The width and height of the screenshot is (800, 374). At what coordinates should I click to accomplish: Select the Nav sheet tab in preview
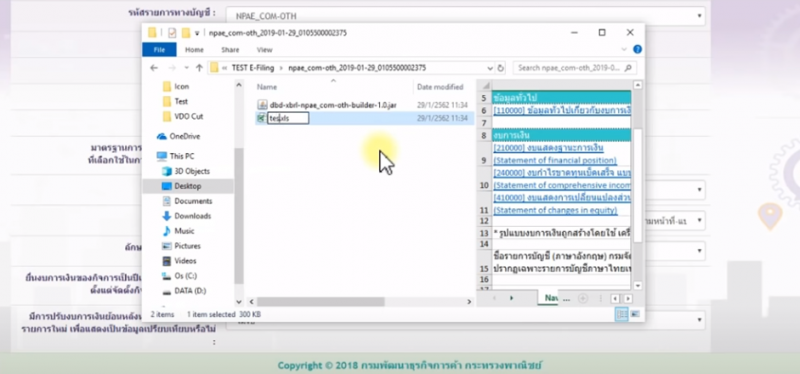coord(551,297)
